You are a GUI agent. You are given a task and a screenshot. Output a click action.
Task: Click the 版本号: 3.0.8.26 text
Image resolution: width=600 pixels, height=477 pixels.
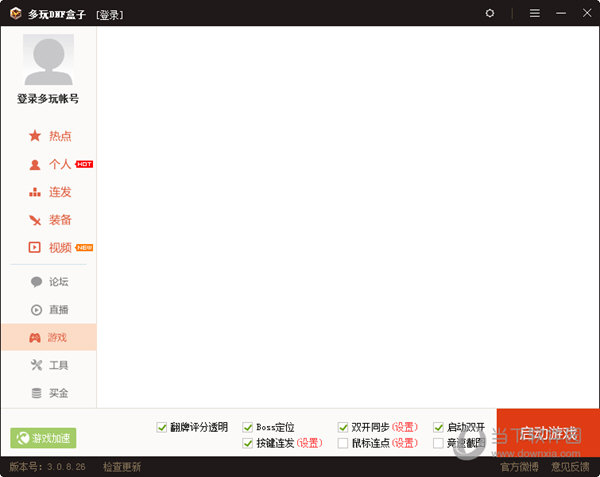pyautogui.click(x=47, y=467)
